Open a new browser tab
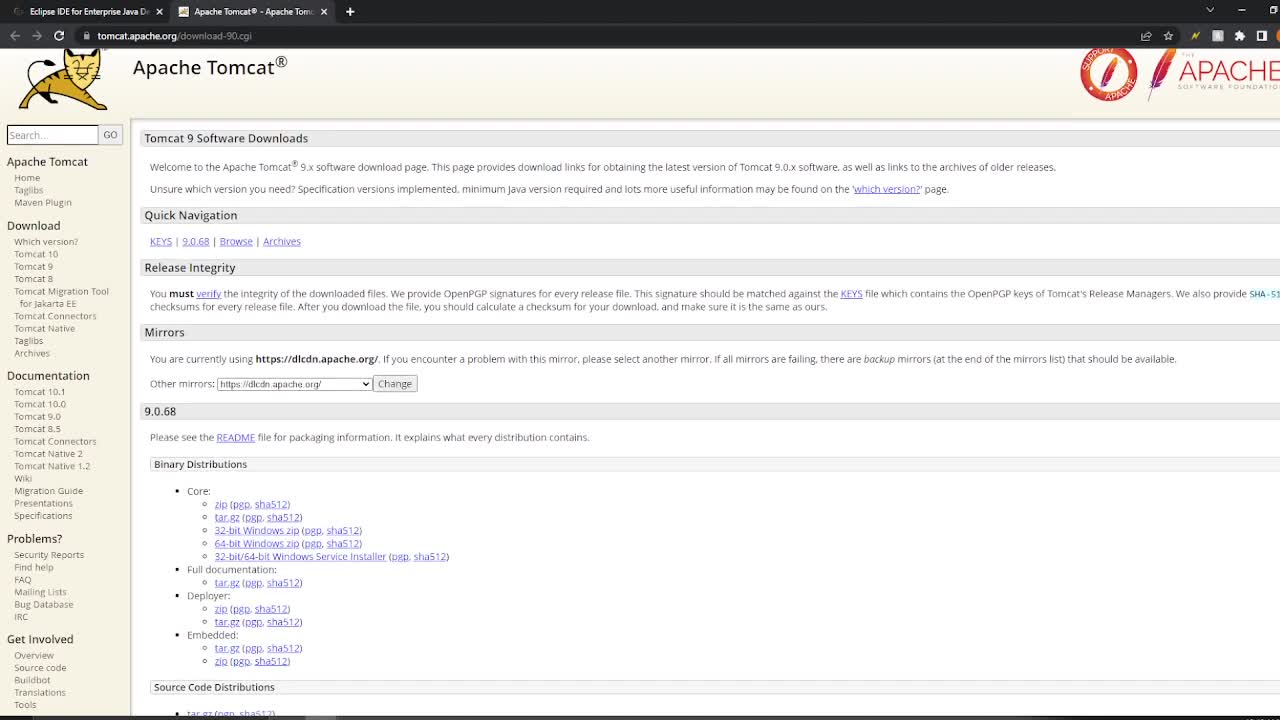The width and height of the screenshot is (1280, 720). (350, 12)
